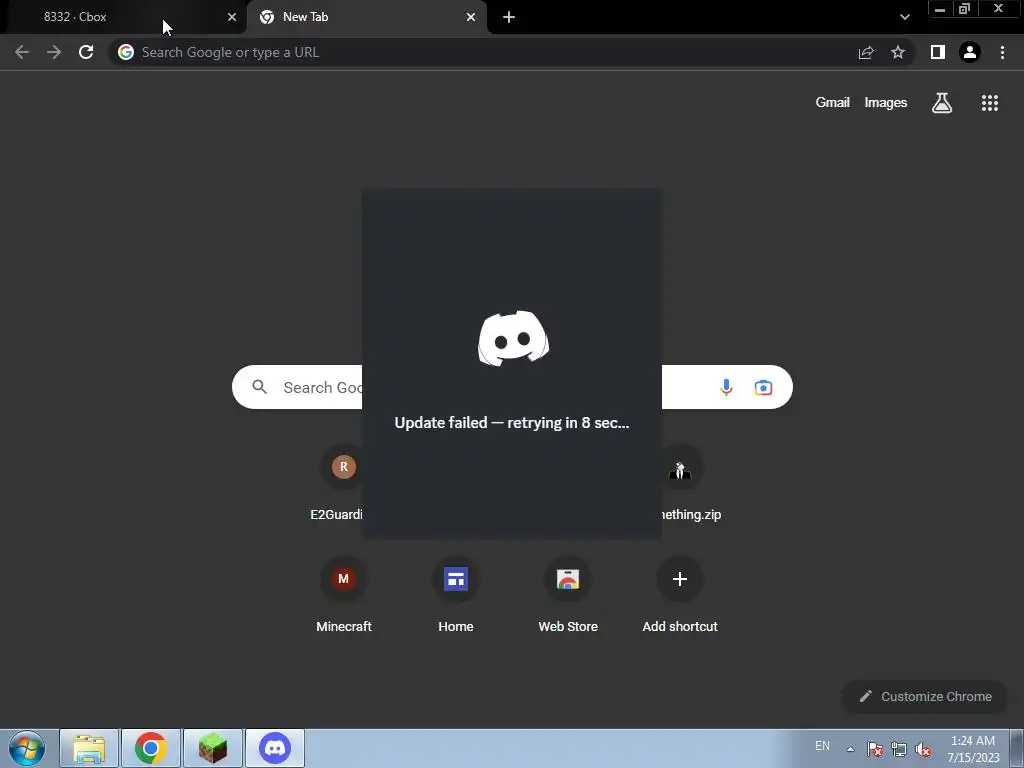Open the Google apps grid
The image size is (1024, 768).
point(990,103)
